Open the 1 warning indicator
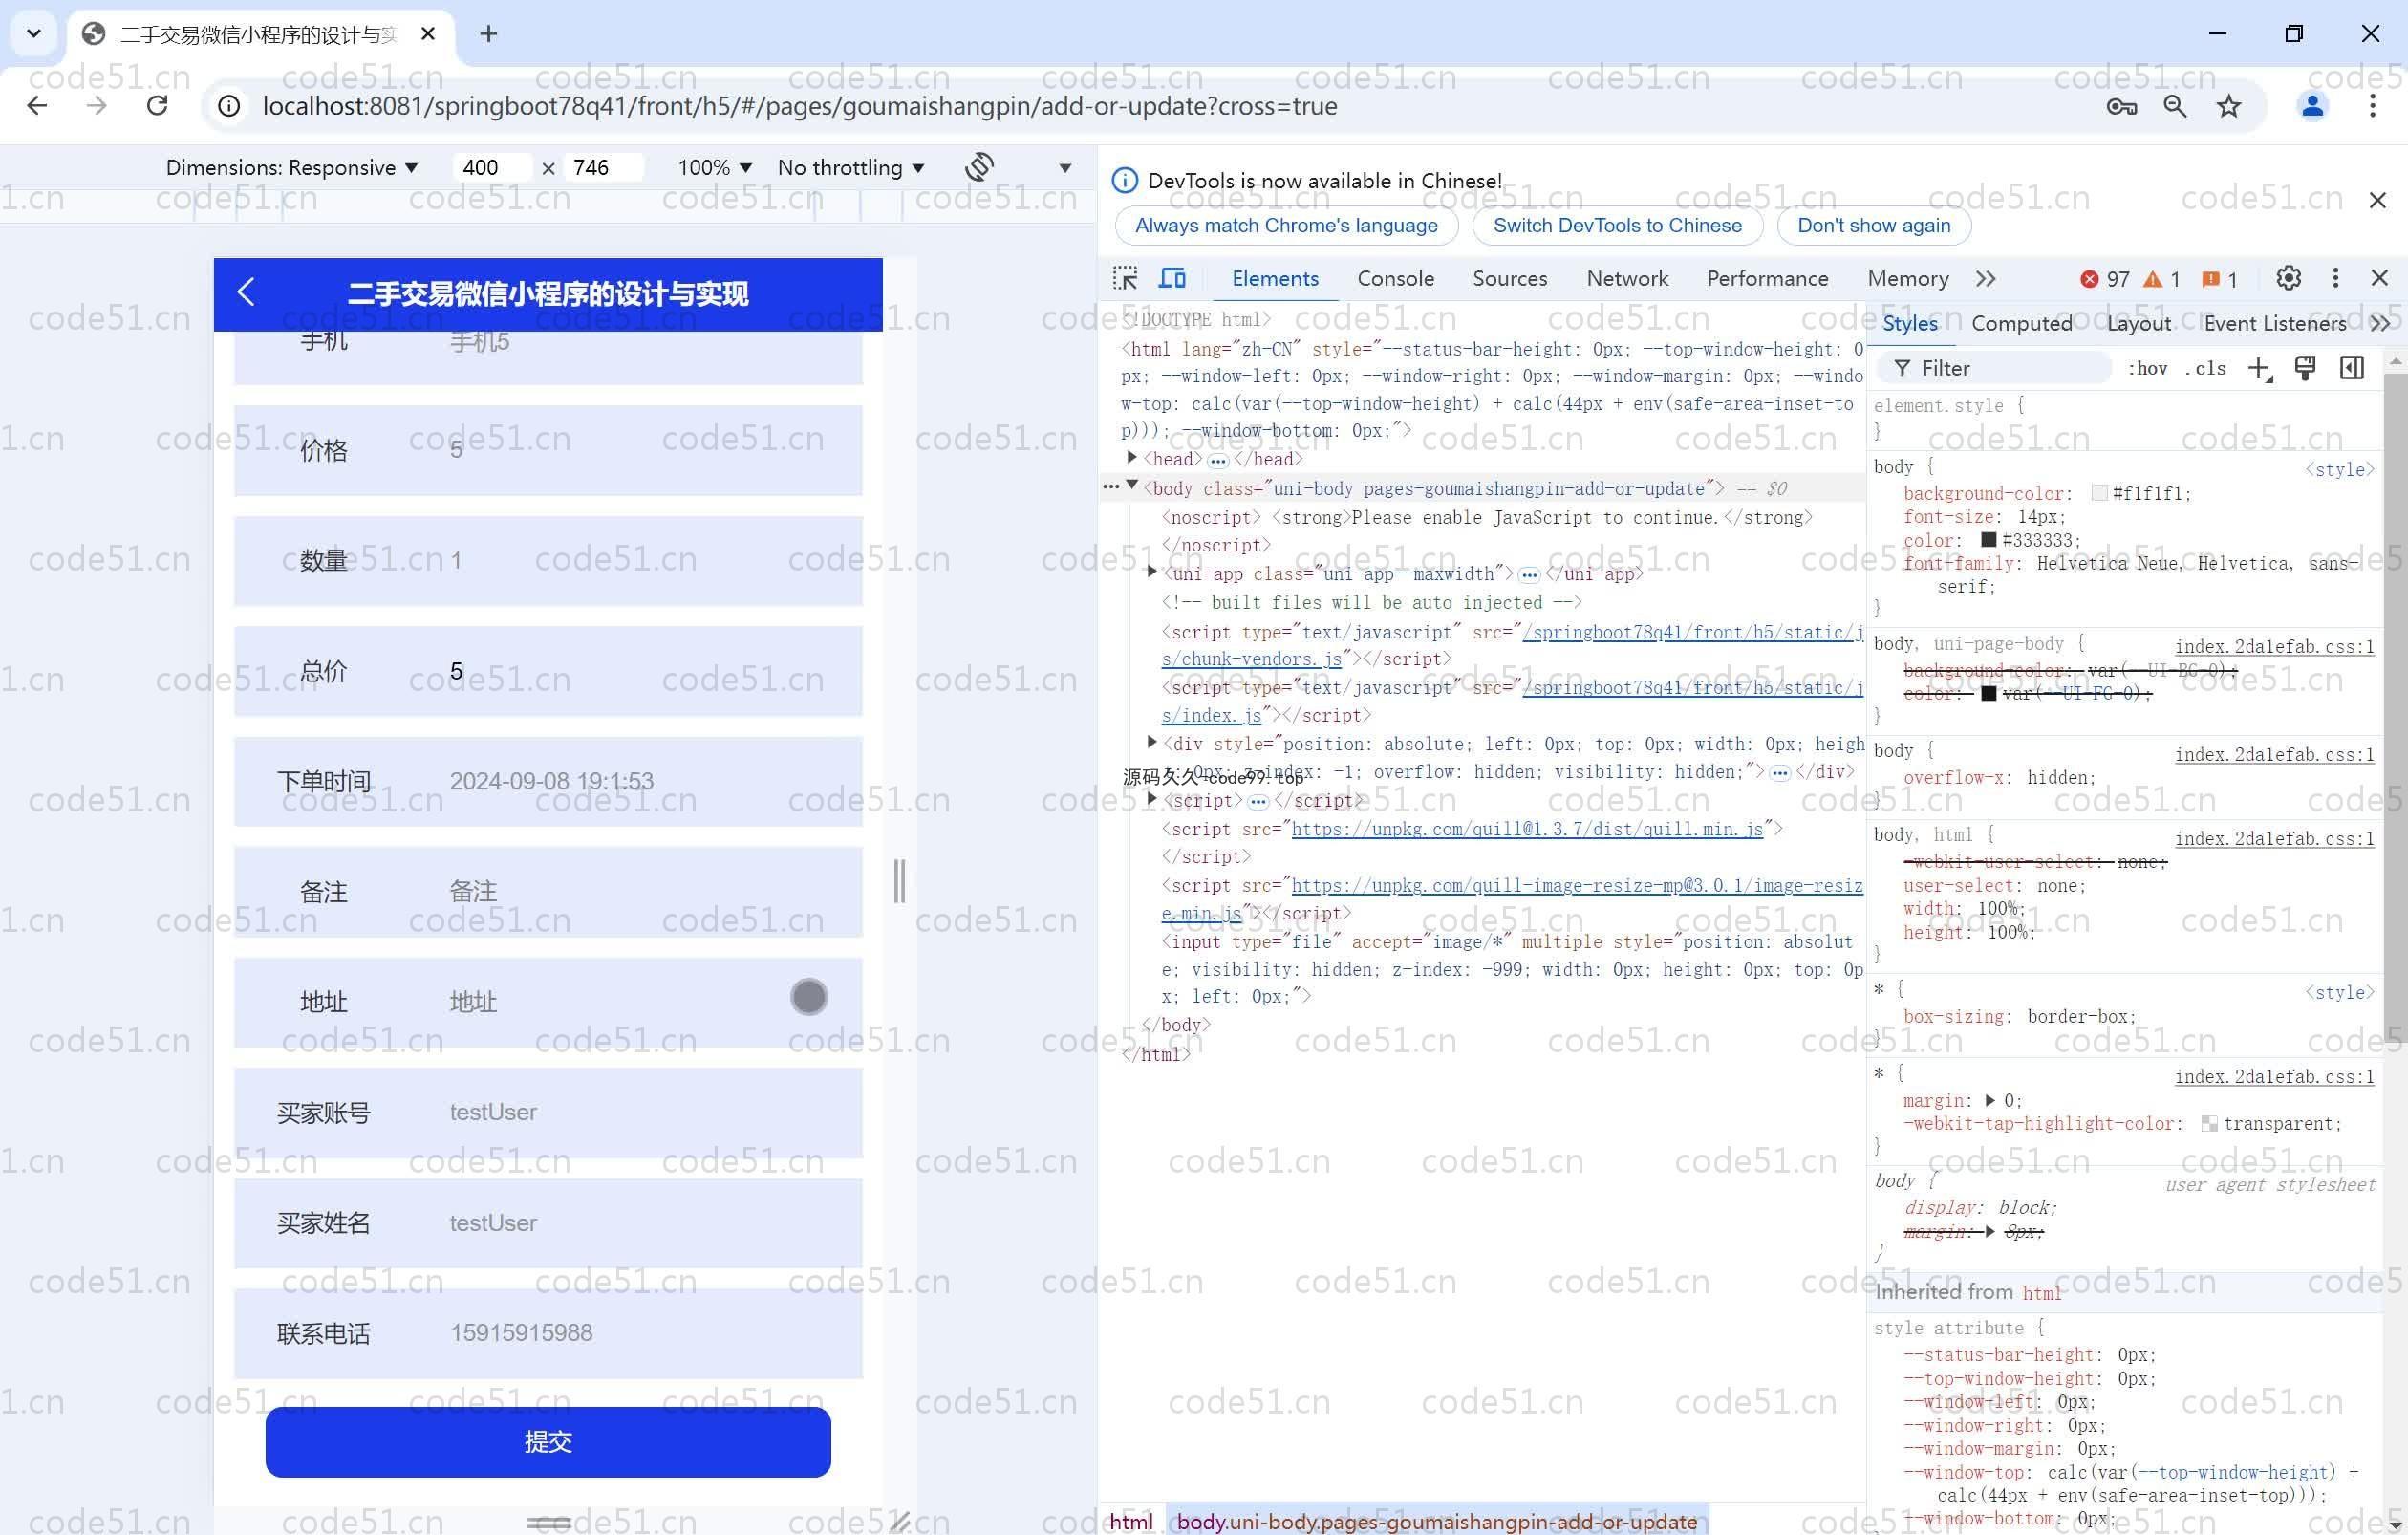This screenshot has height=1535, width=2408. click(2161, 279)
